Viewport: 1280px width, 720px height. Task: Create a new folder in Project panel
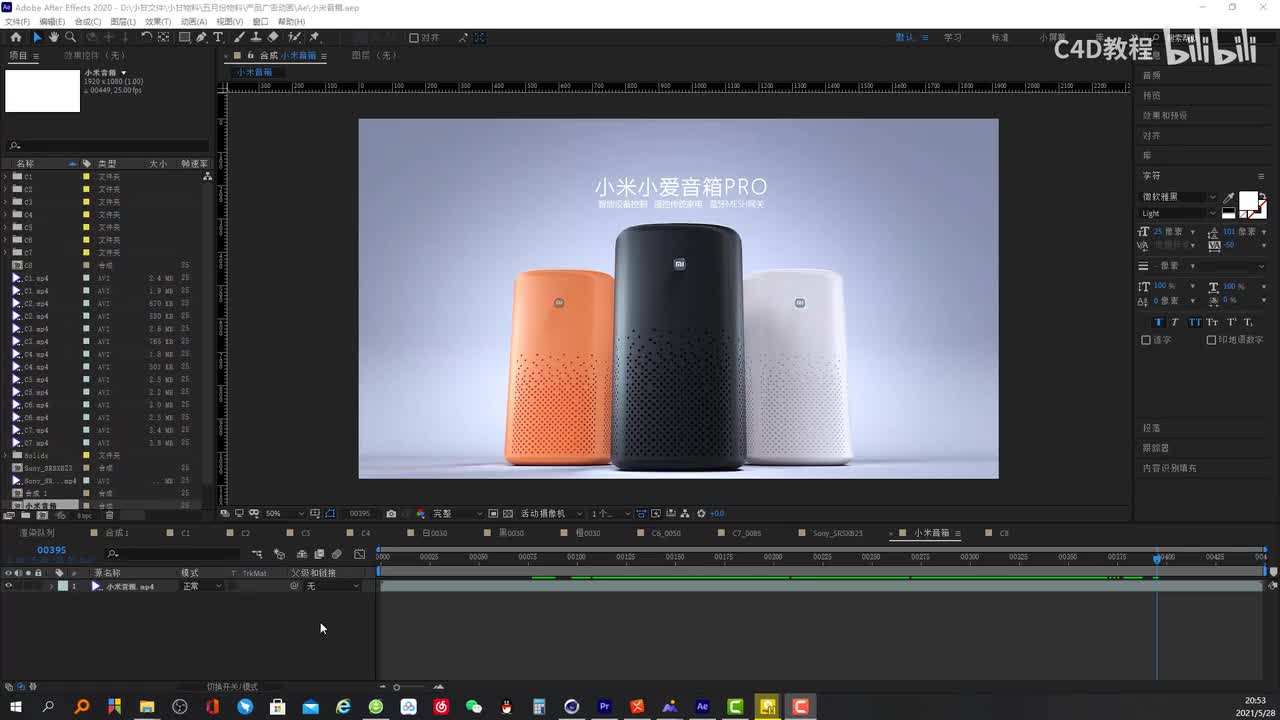coord(26,515)
